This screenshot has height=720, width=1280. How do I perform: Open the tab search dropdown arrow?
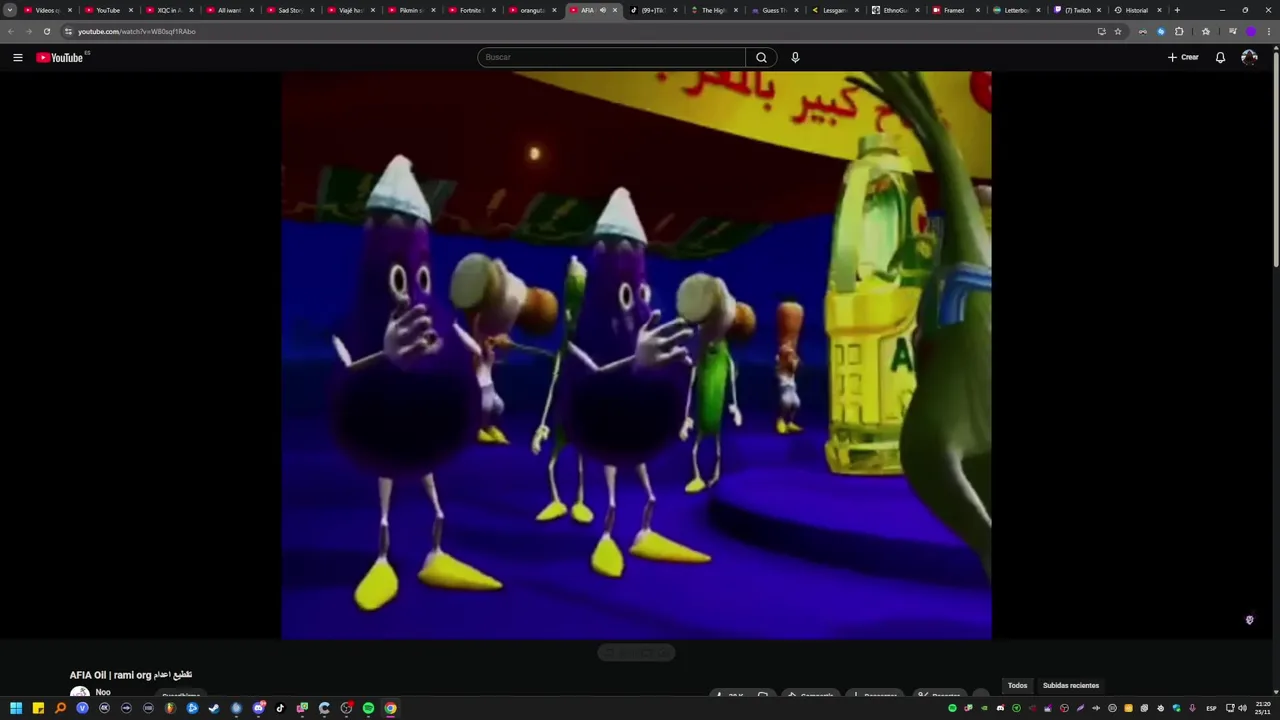pyautogui.click(x=10, y=10)
